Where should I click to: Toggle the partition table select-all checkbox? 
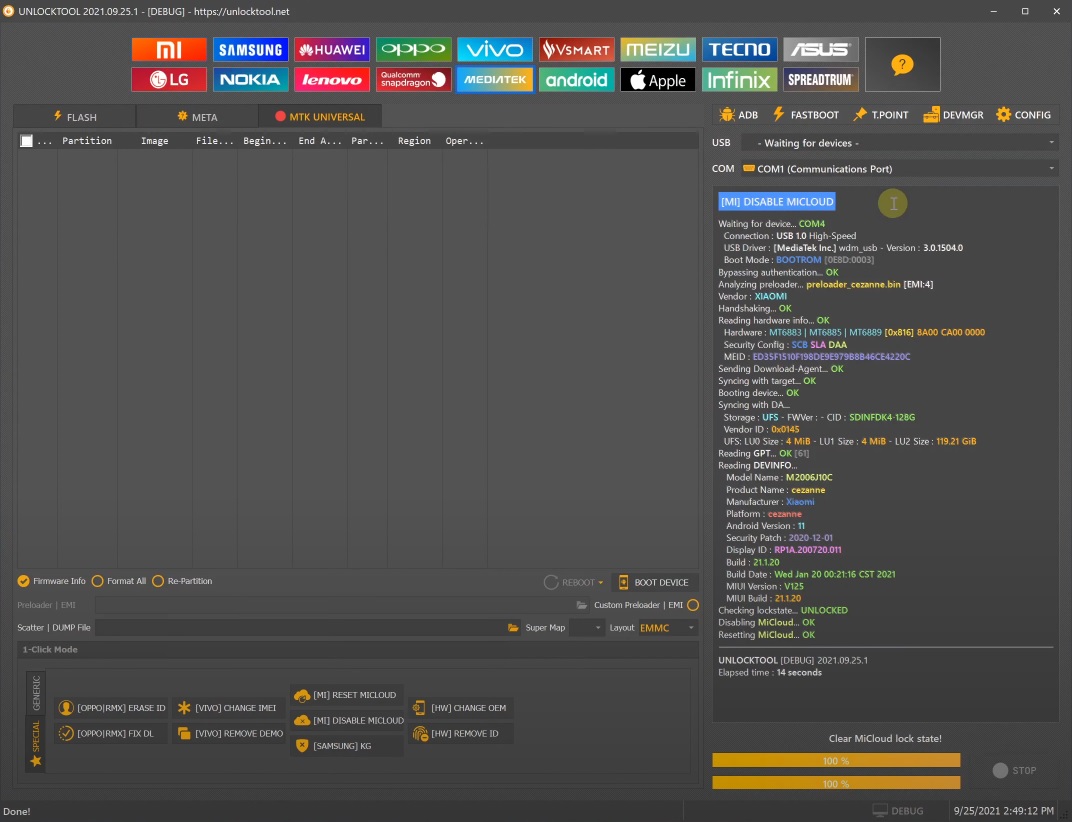click(x=26, y=141)
